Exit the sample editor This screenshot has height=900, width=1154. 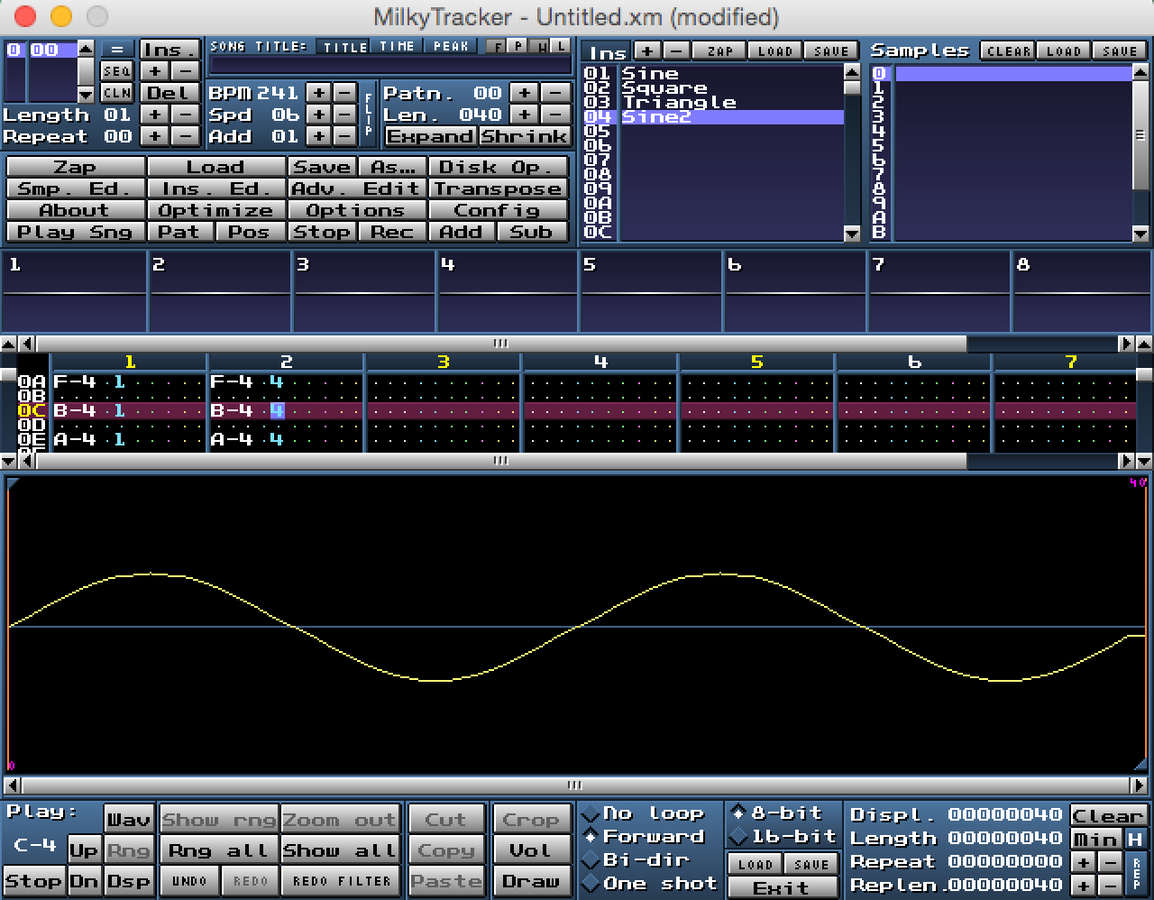click(x=782, y=887)
